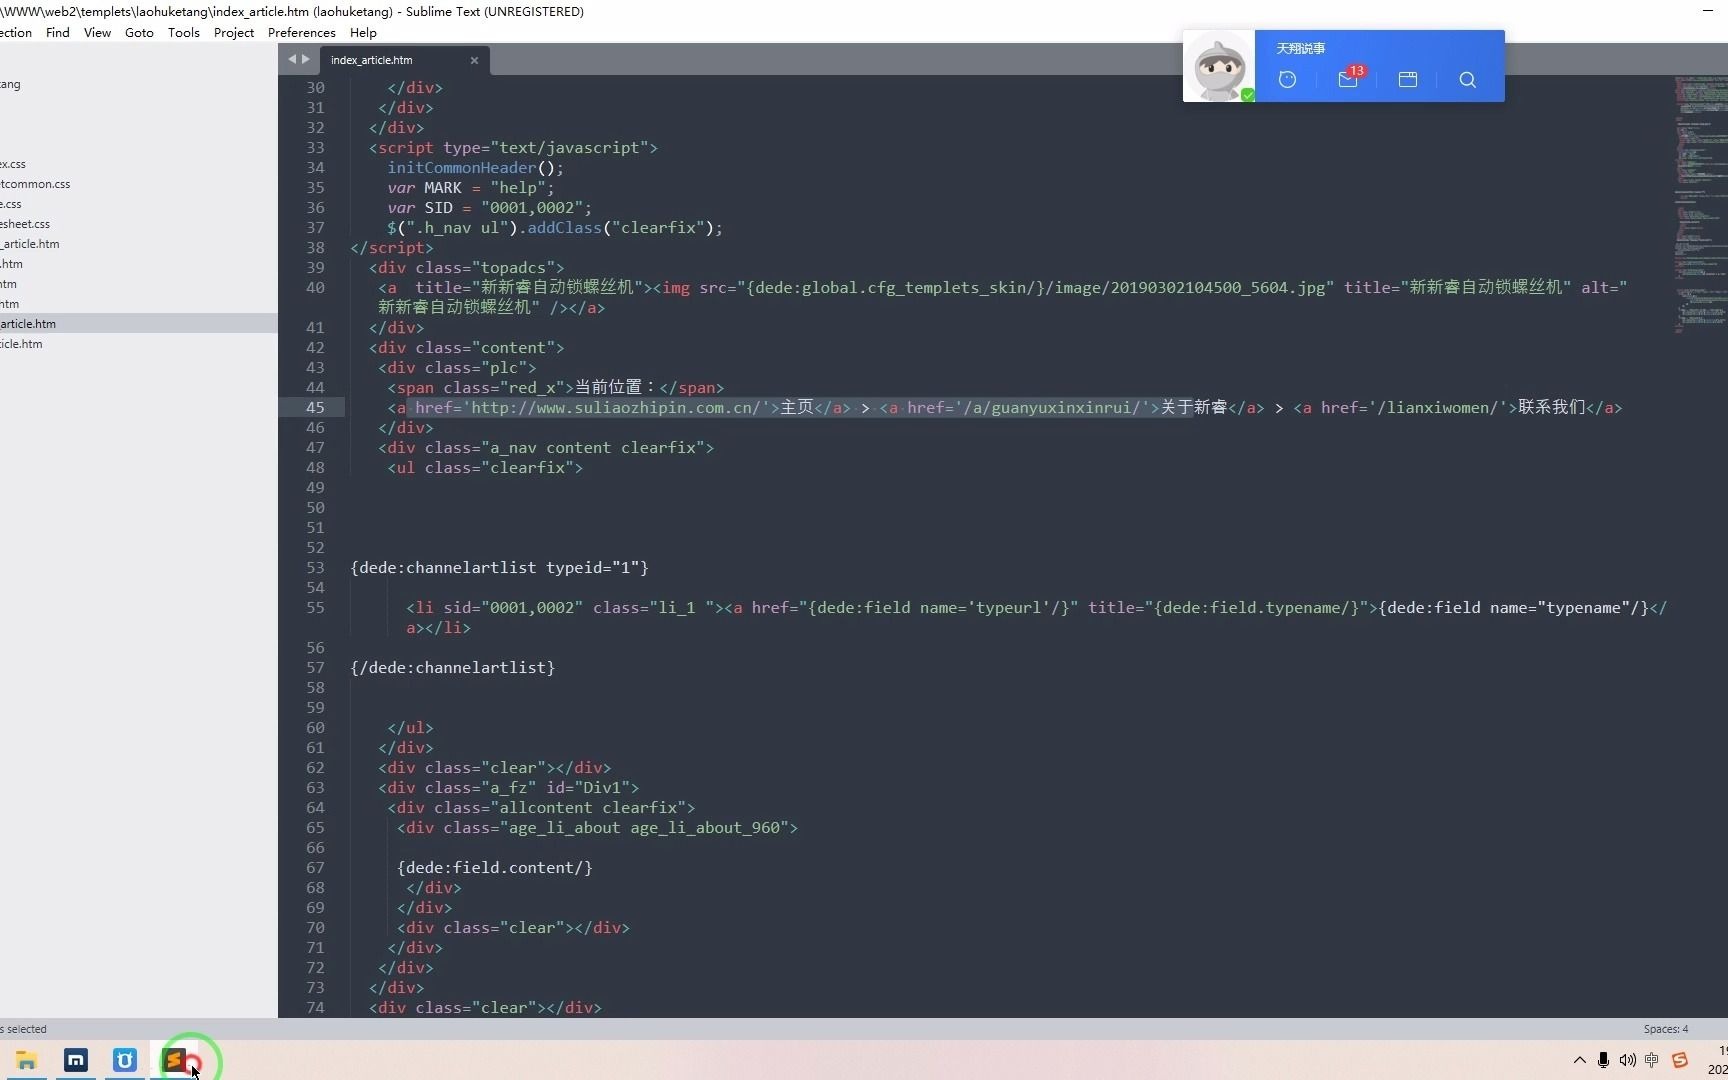Click the avatar in the floating widget
This screenshot has height=1080, width=1728.
(x=1219, y=66)
